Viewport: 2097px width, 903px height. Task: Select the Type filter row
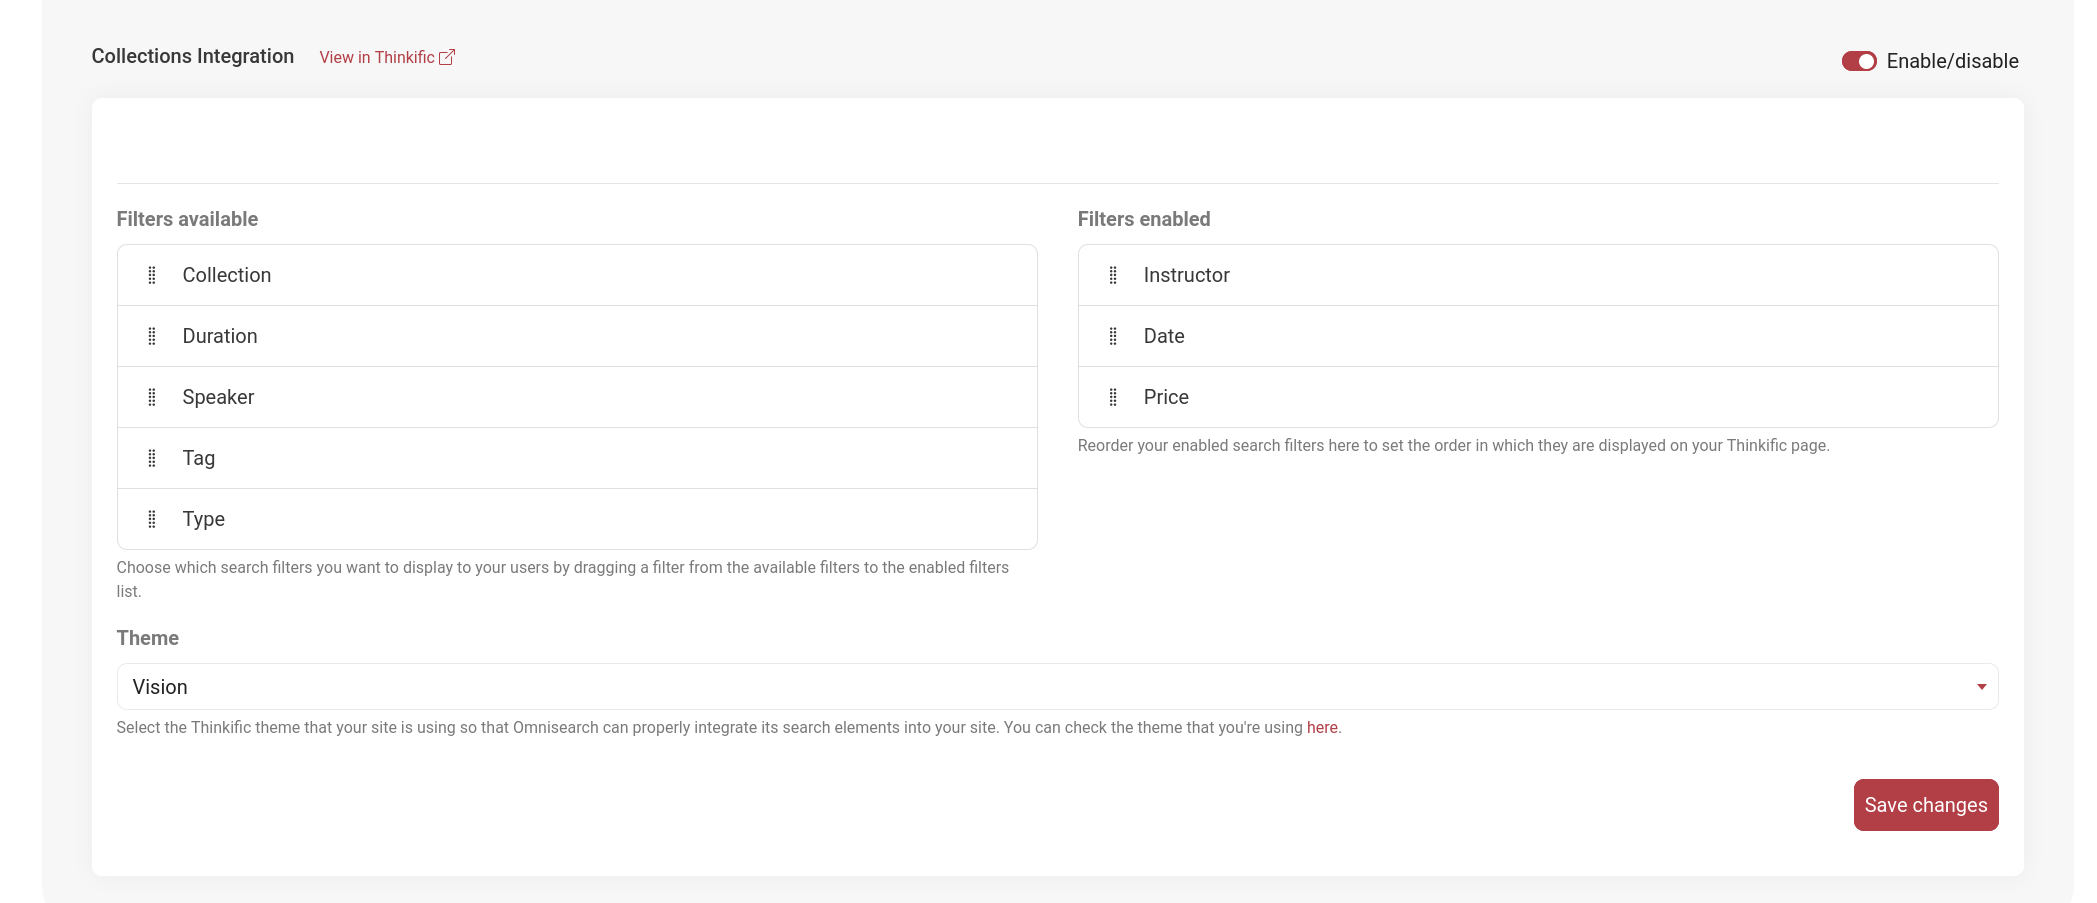pyautogui.click(x=577, y=519)
